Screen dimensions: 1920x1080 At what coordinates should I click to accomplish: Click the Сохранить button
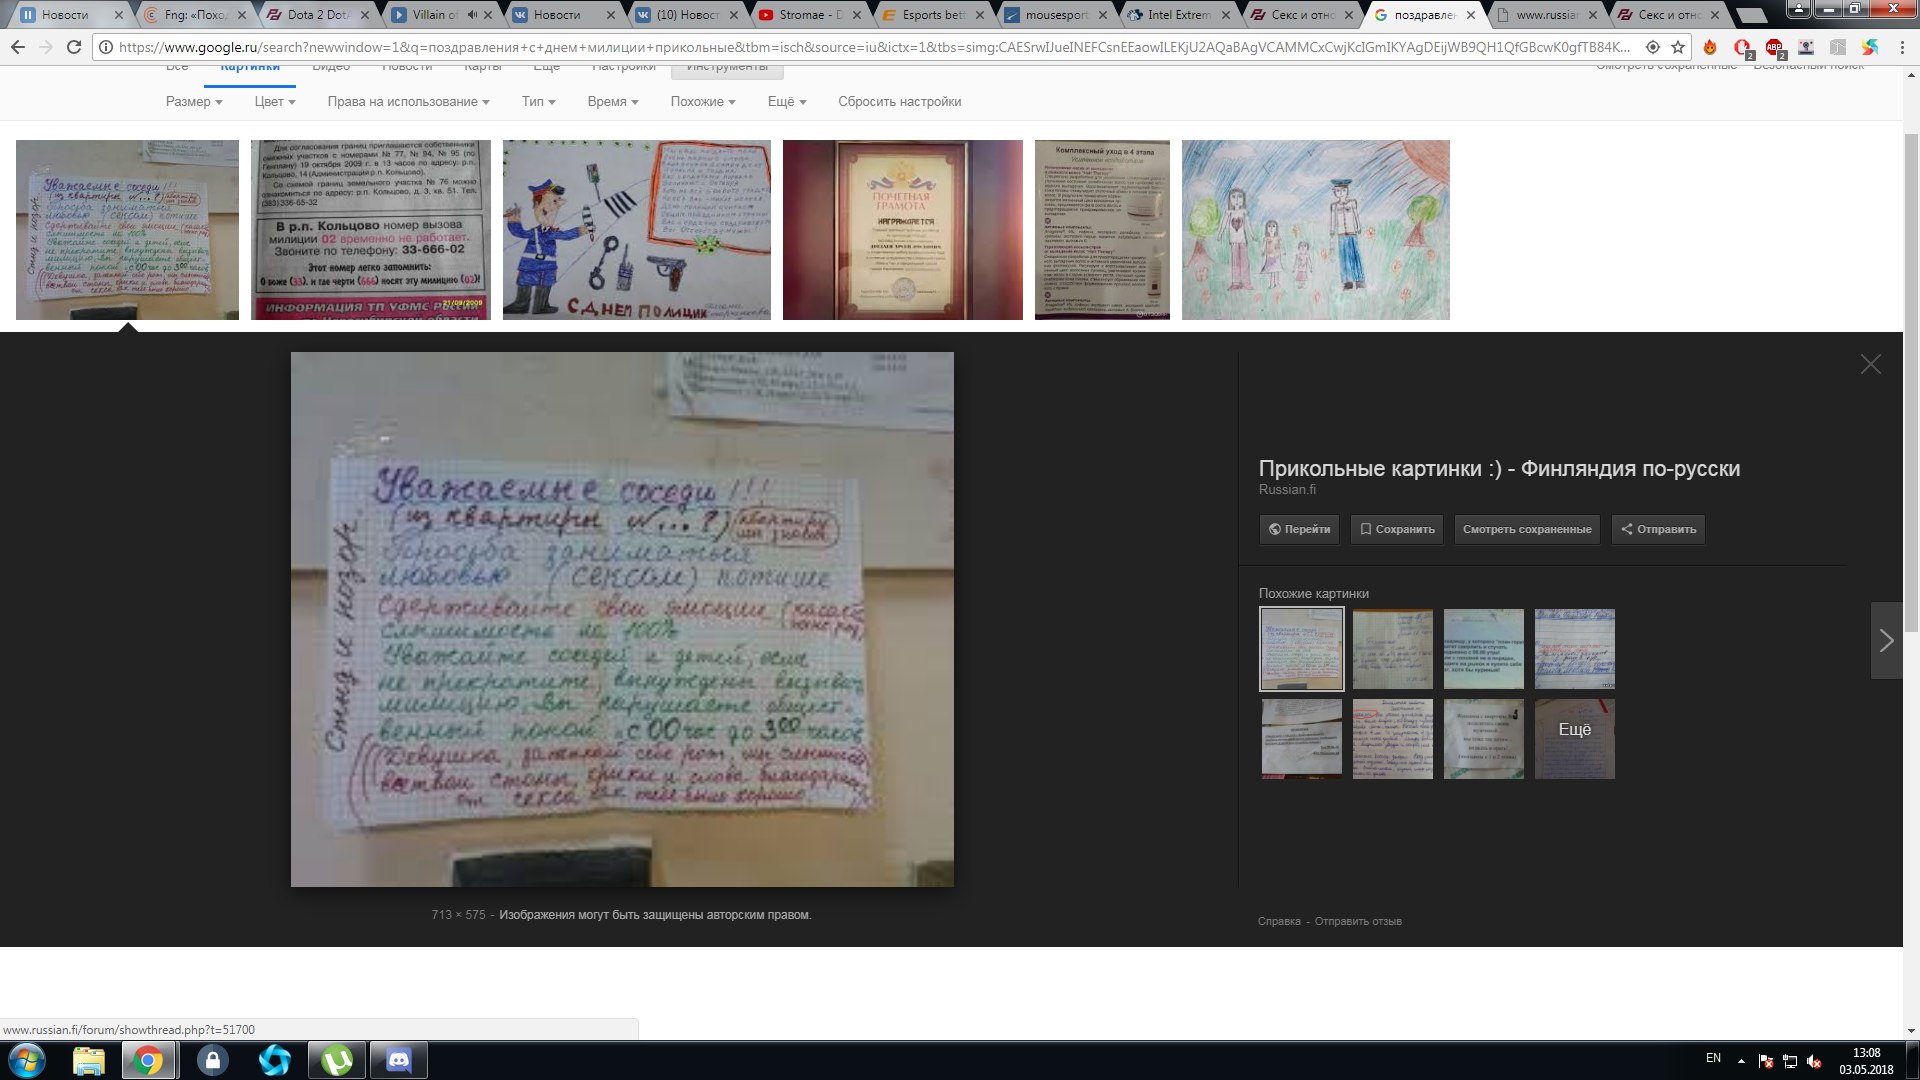(x=1396, y=529)
